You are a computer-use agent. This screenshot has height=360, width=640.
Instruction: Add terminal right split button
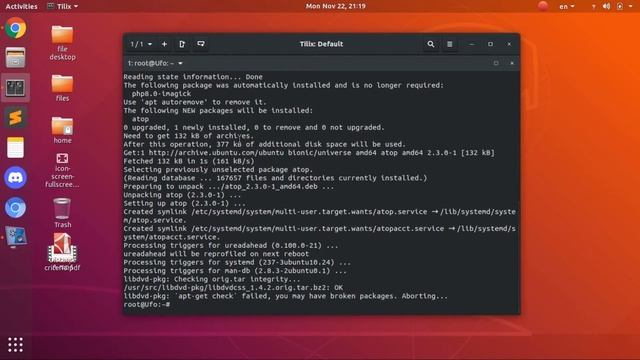pyautogui.click(x=182, y=44)
